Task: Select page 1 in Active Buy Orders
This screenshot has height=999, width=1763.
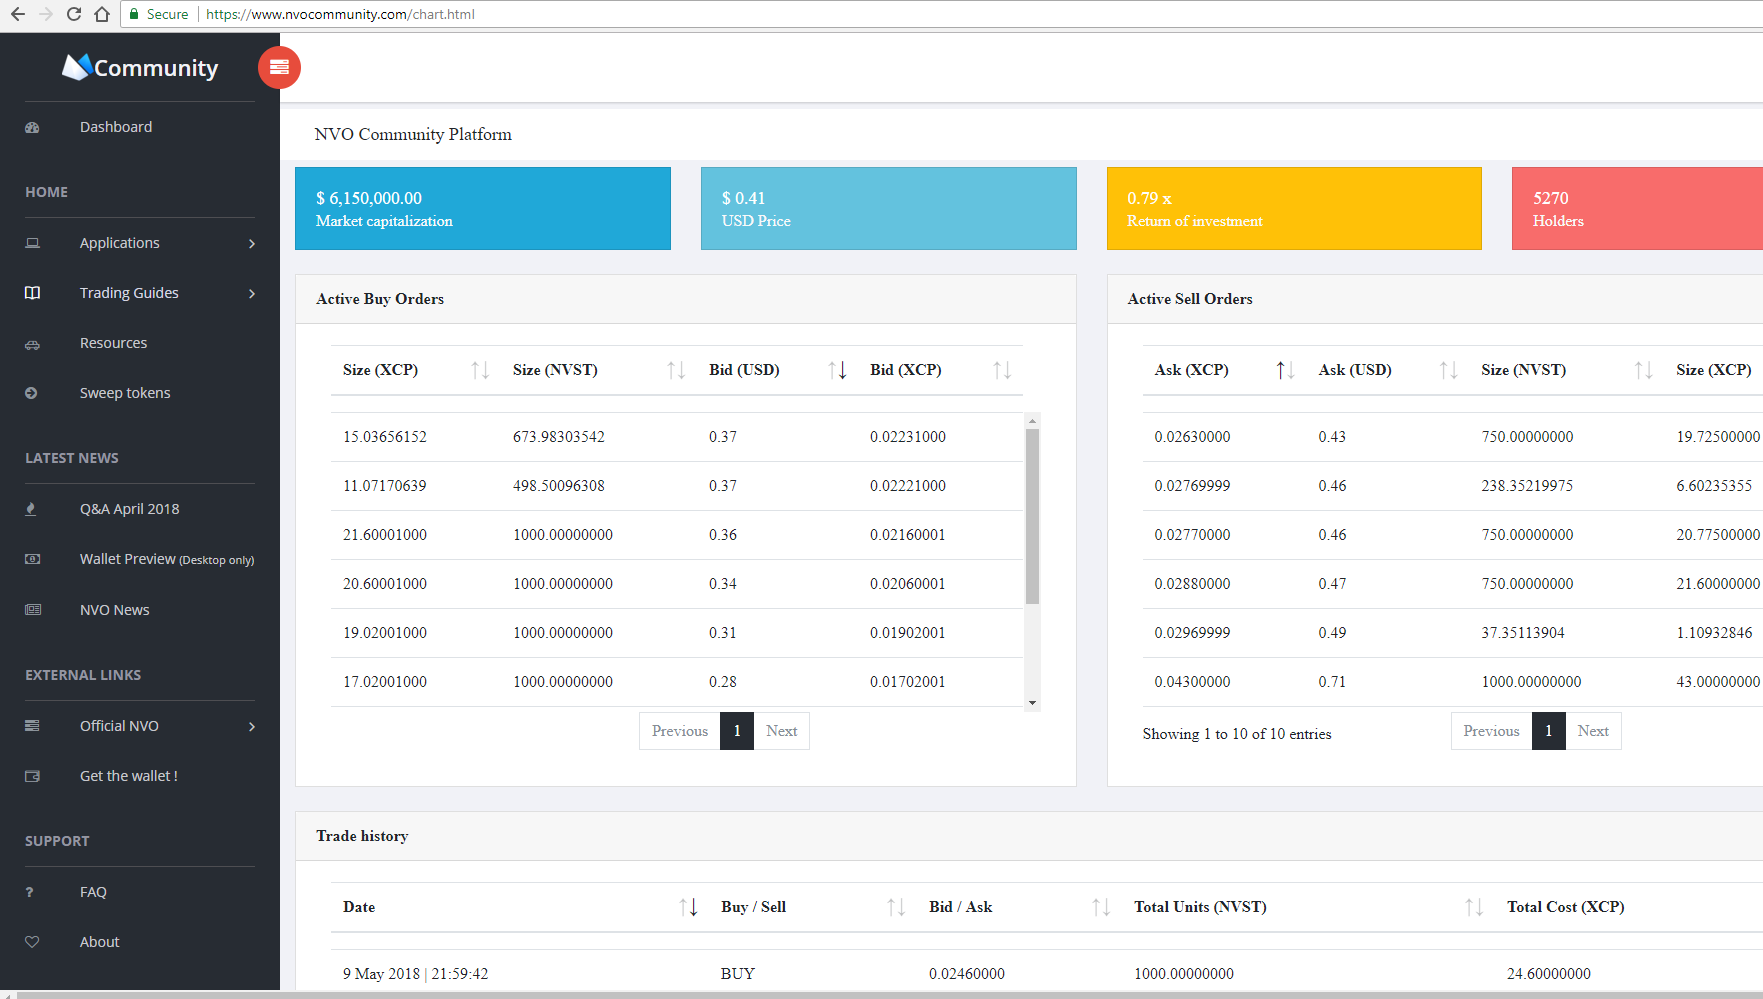Action: [x=737, y=731]
